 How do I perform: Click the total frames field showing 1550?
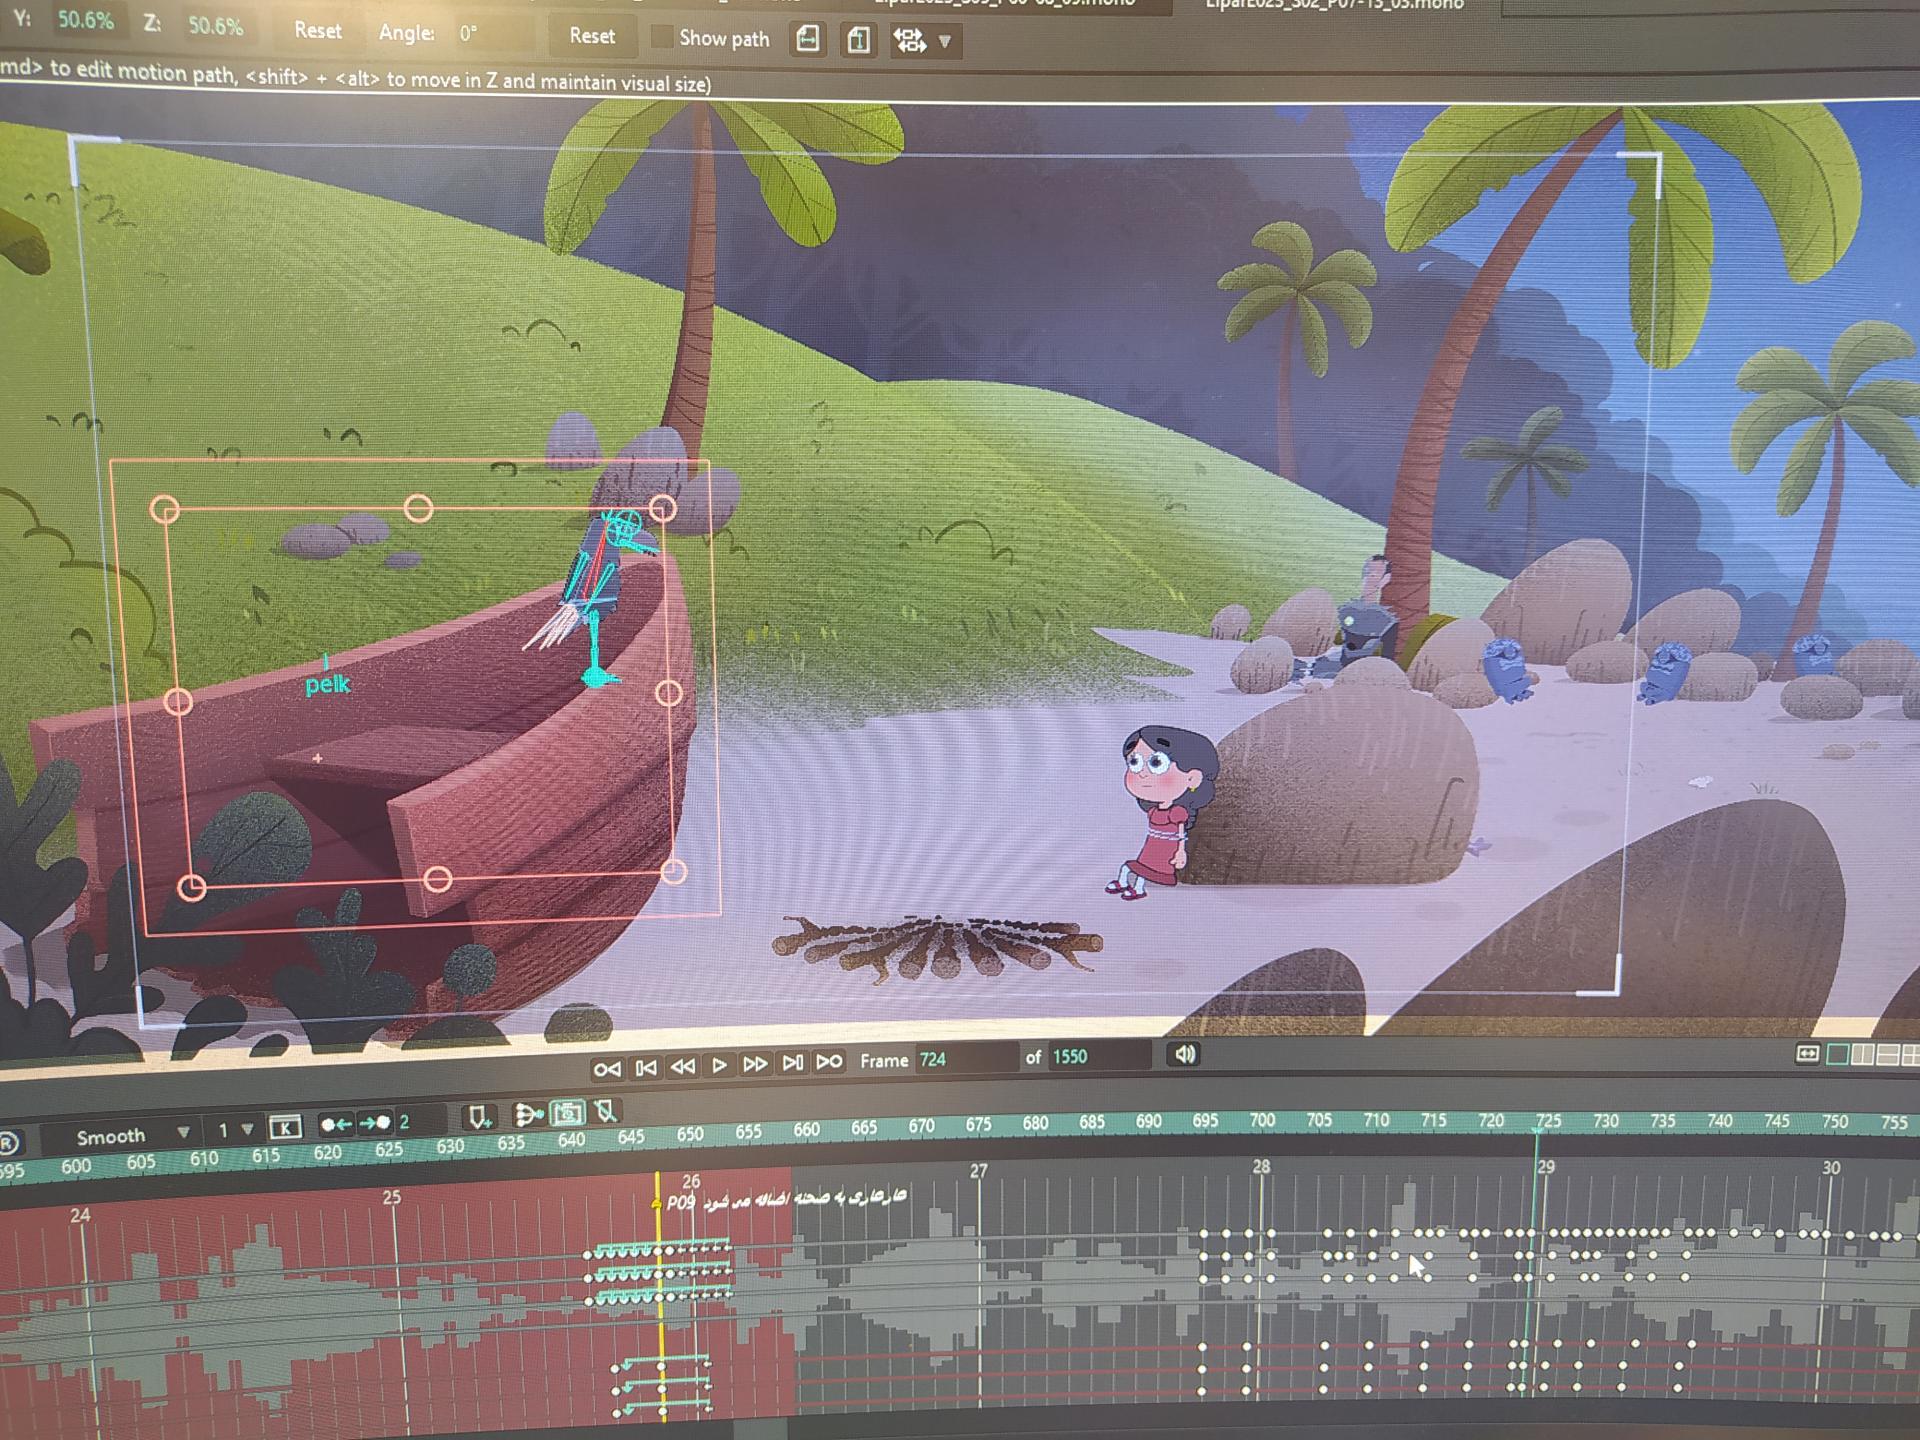[1098, 1056]
